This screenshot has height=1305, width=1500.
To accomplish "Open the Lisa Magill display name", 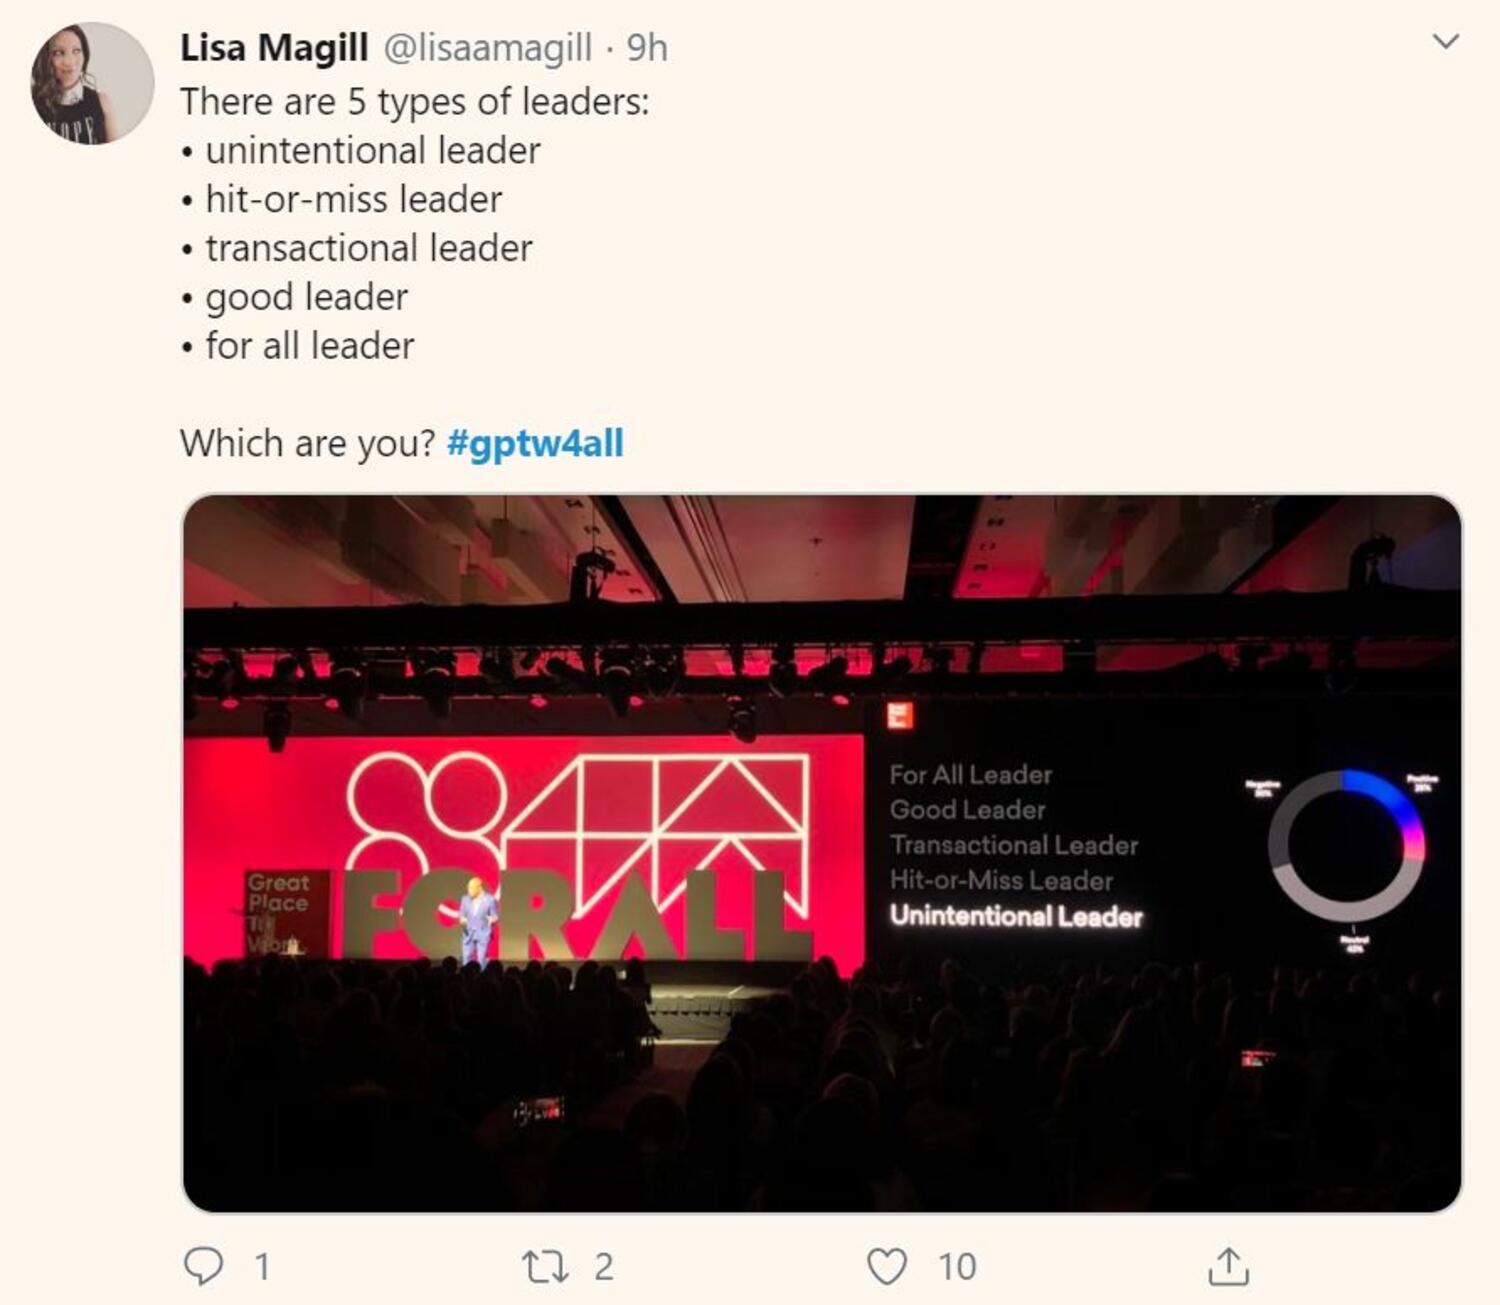I will pos(274,47).
